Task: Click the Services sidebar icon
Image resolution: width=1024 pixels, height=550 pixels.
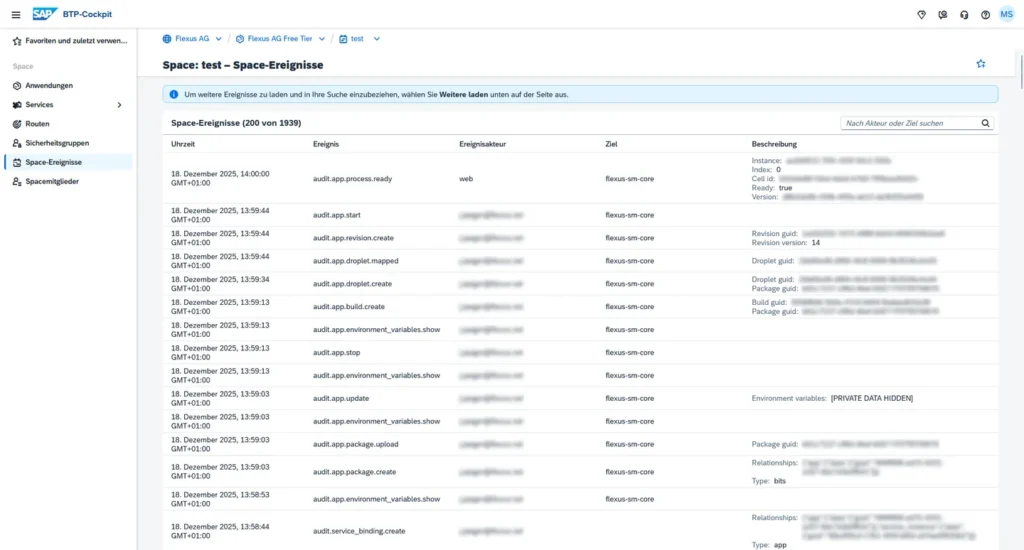Action: click(x=17, y=105)
